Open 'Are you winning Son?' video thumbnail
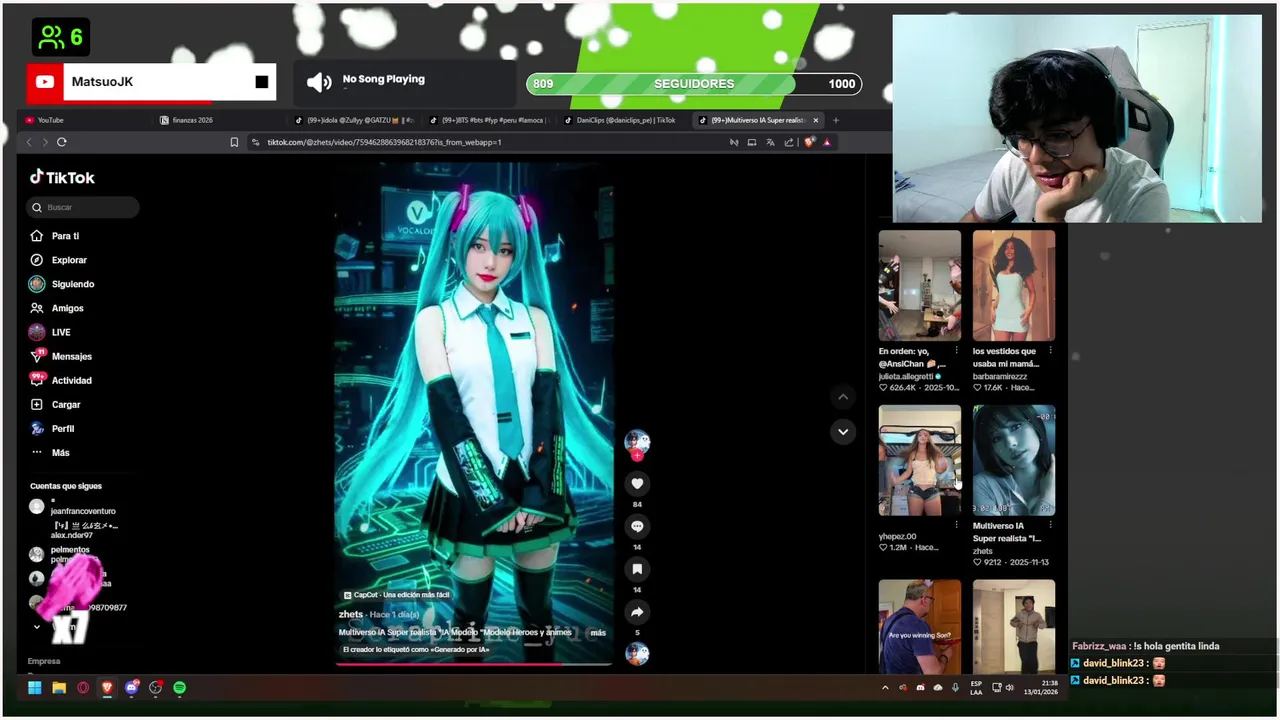 [920, 626]
